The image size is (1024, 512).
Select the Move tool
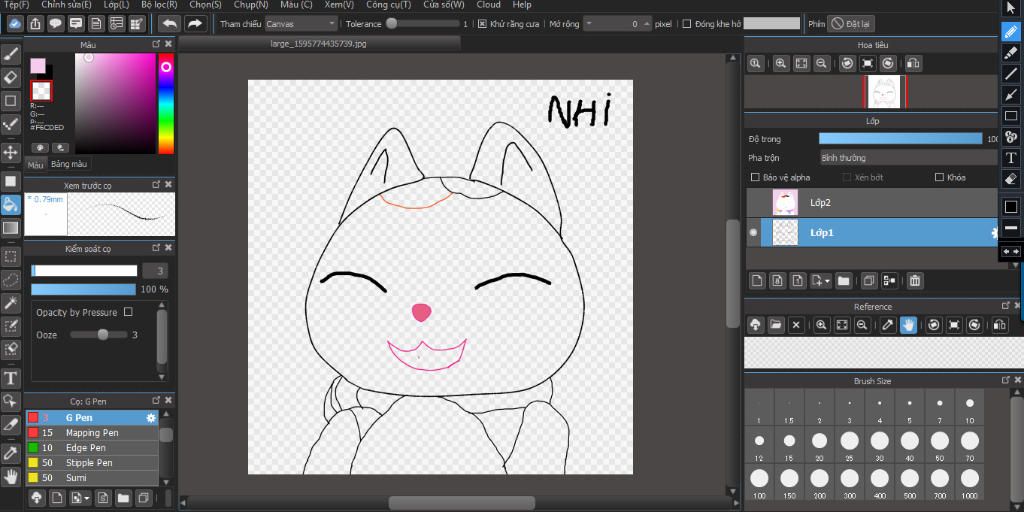coord(11,153)
